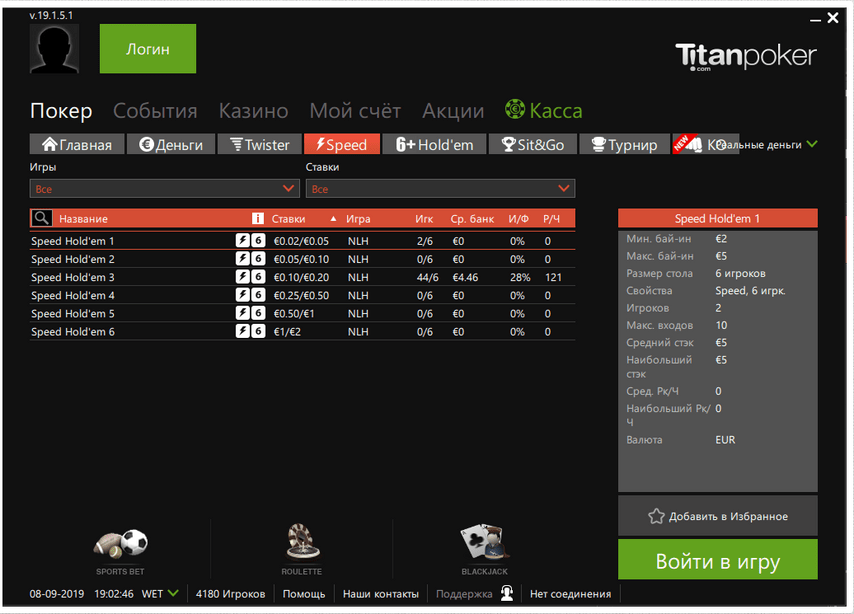Click the 4180 Игроков status

tap(230, 594)
